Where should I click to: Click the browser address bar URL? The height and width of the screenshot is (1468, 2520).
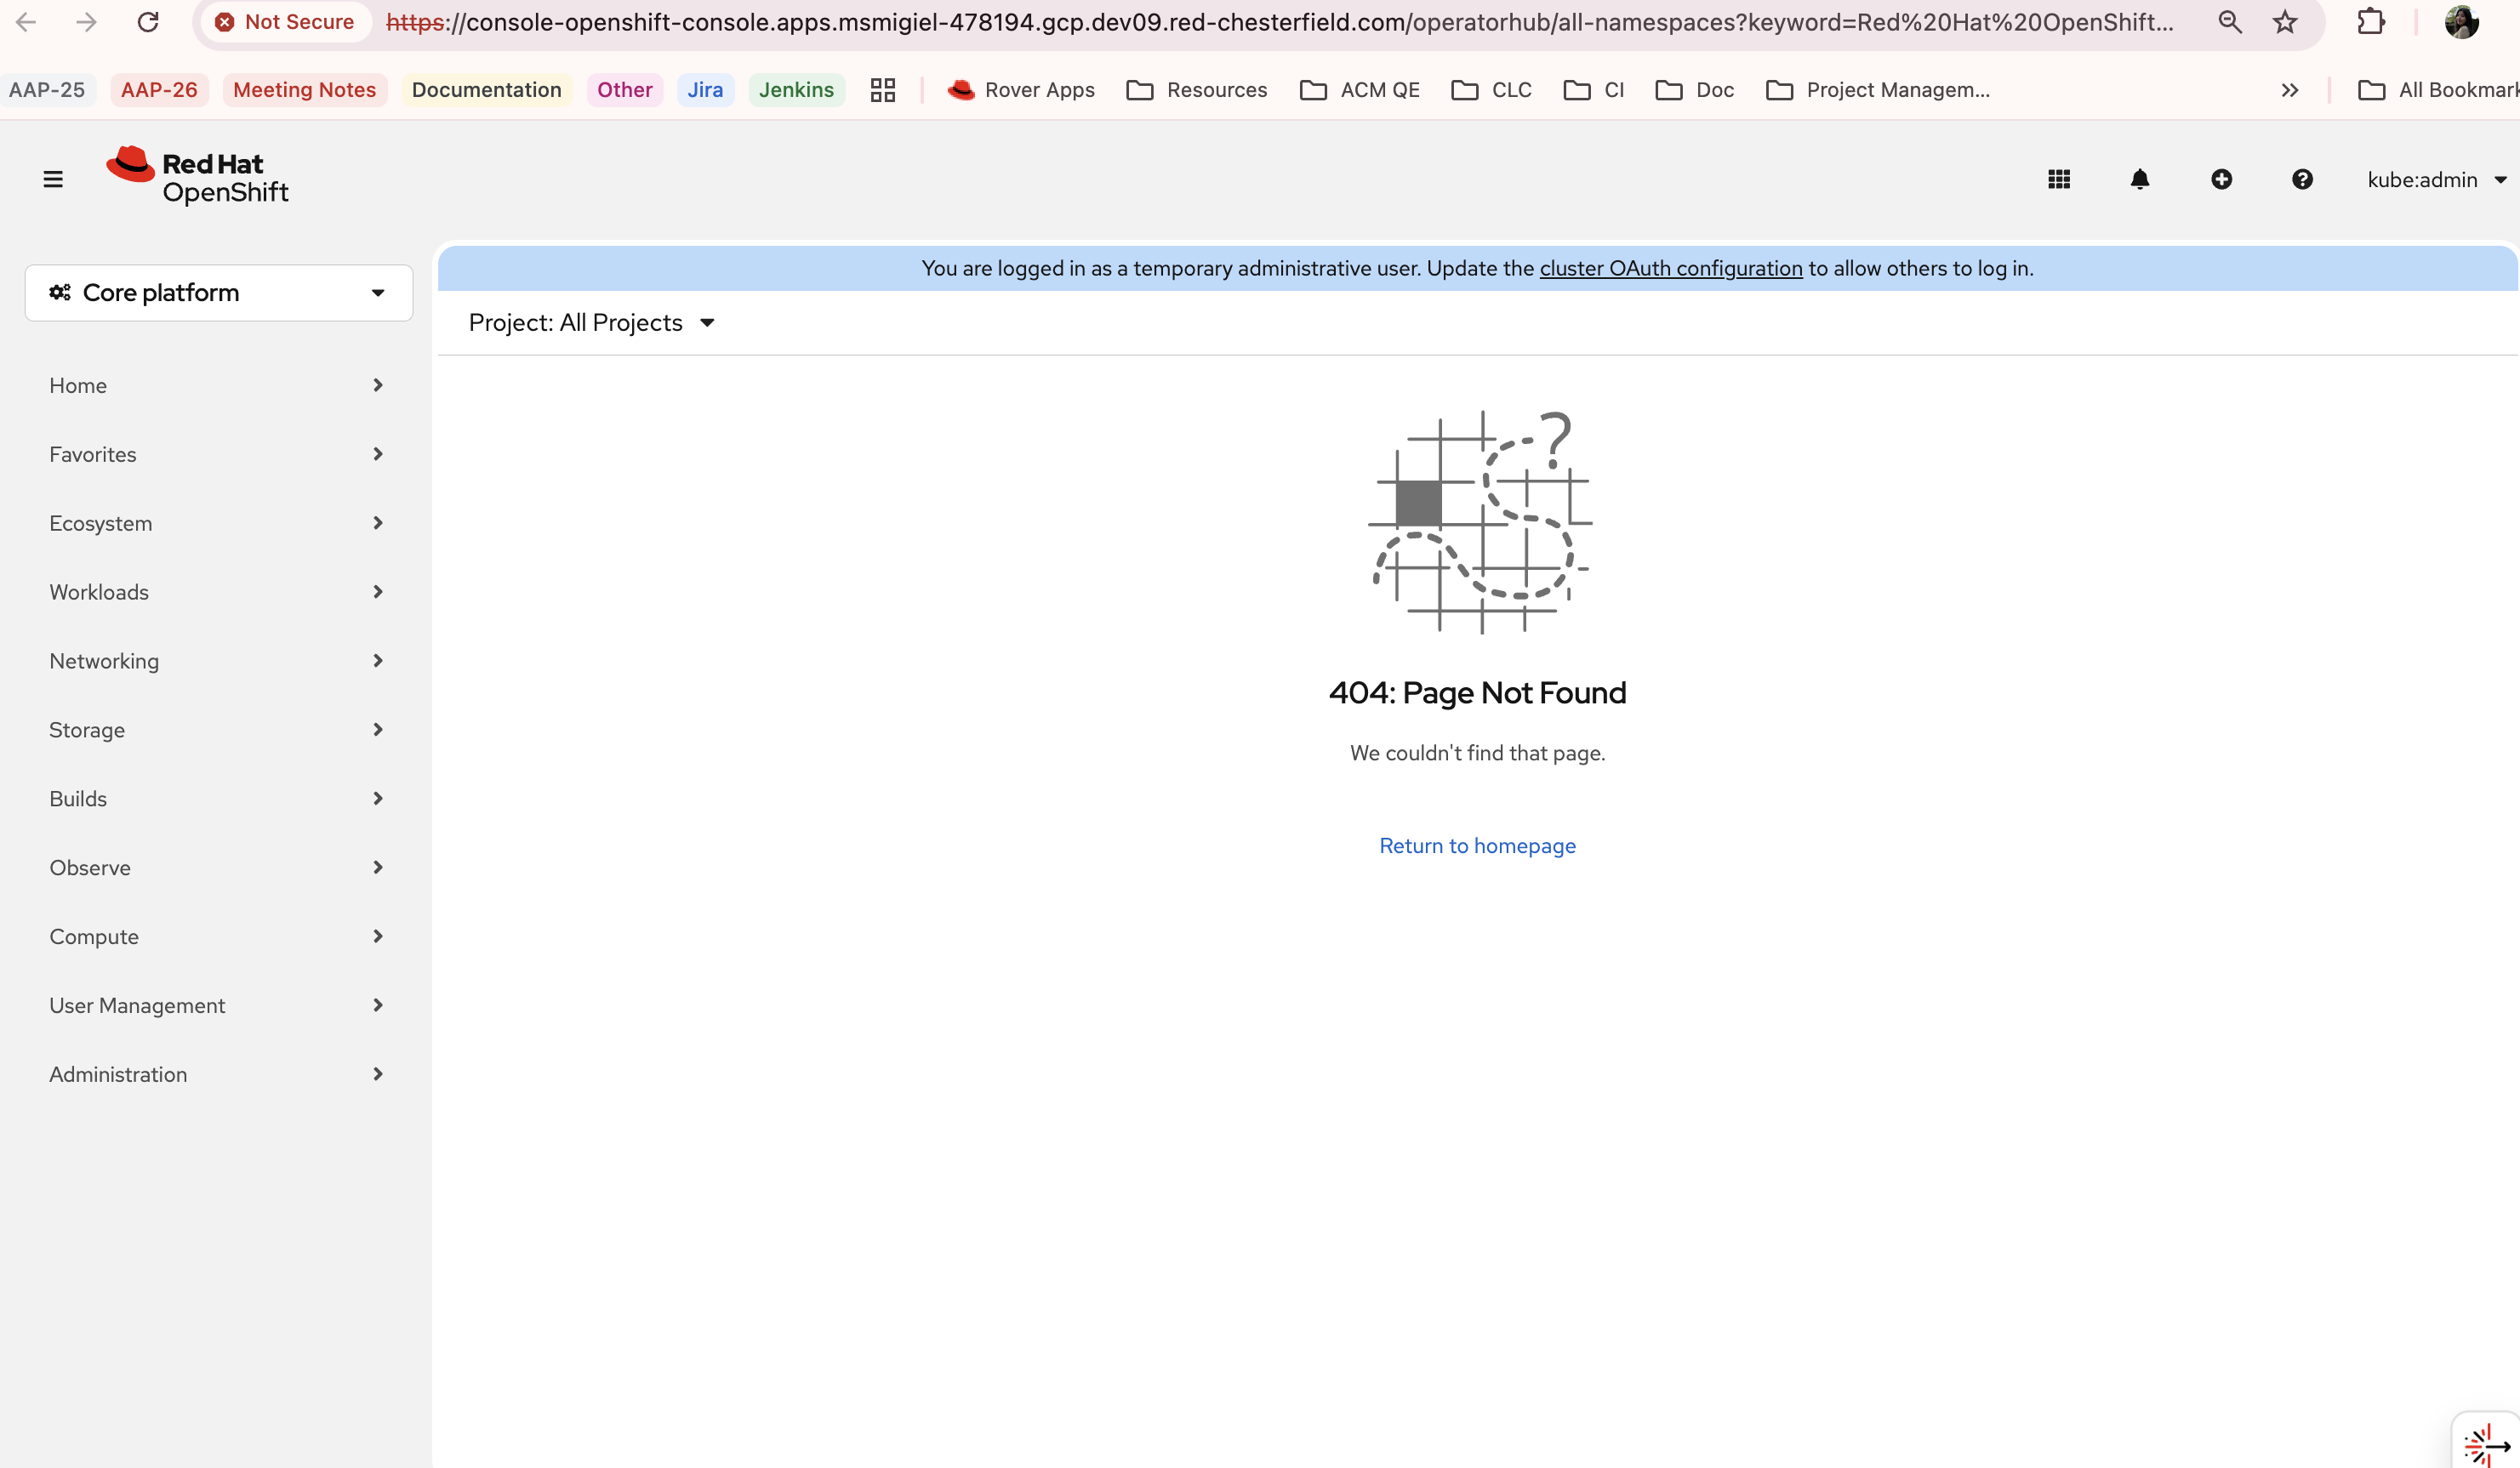pos(1280,22)
